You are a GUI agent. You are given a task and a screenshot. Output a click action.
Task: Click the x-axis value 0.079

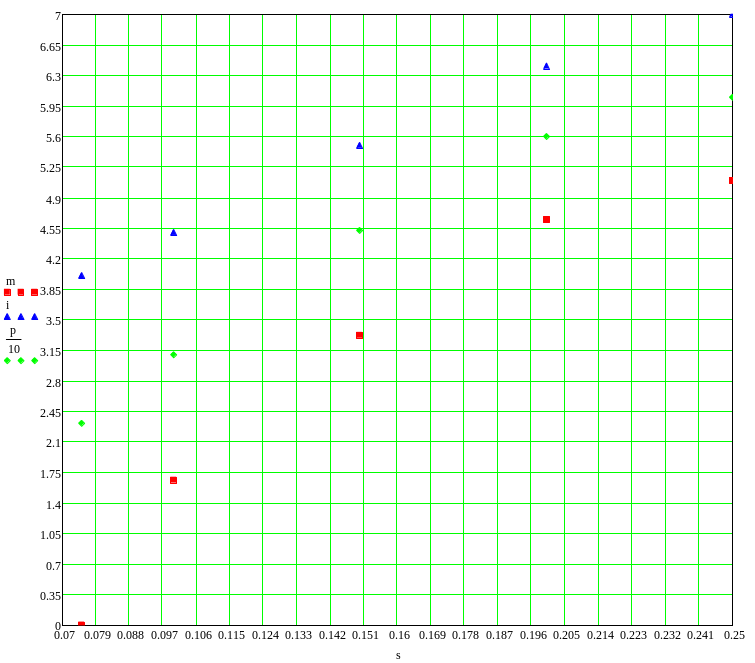(98, 635)
